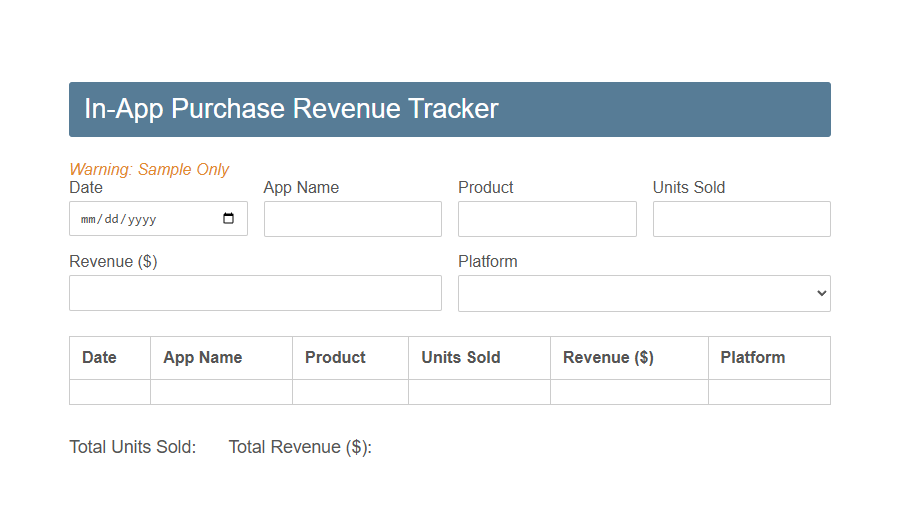This screenshot has height=526, width=900.
Task: Click the Total Units Sold summary label
Action: click(x=133, y=447)
